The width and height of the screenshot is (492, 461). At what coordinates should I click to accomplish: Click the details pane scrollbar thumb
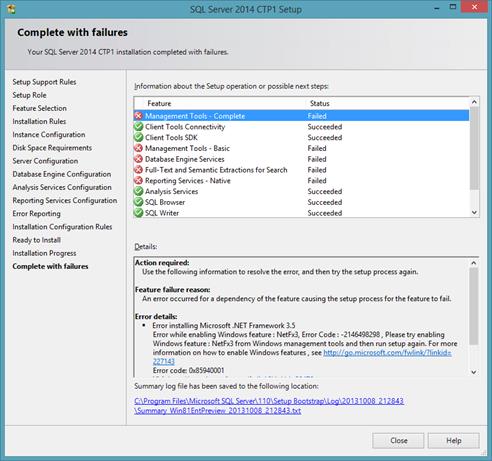(x=474, y=306)
